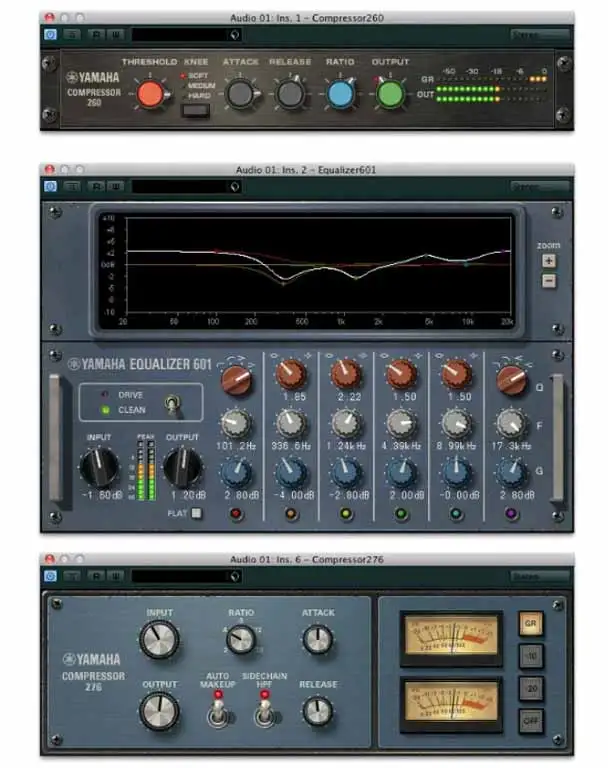Click the Q knob reading 1.85
Image resolution: width=608 pixels, height=768 pixels.
point(291,375)
